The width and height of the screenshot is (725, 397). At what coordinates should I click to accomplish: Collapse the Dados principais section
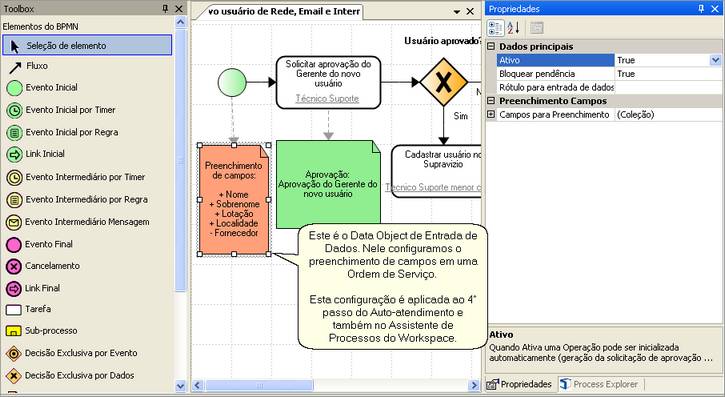[491, 46]
